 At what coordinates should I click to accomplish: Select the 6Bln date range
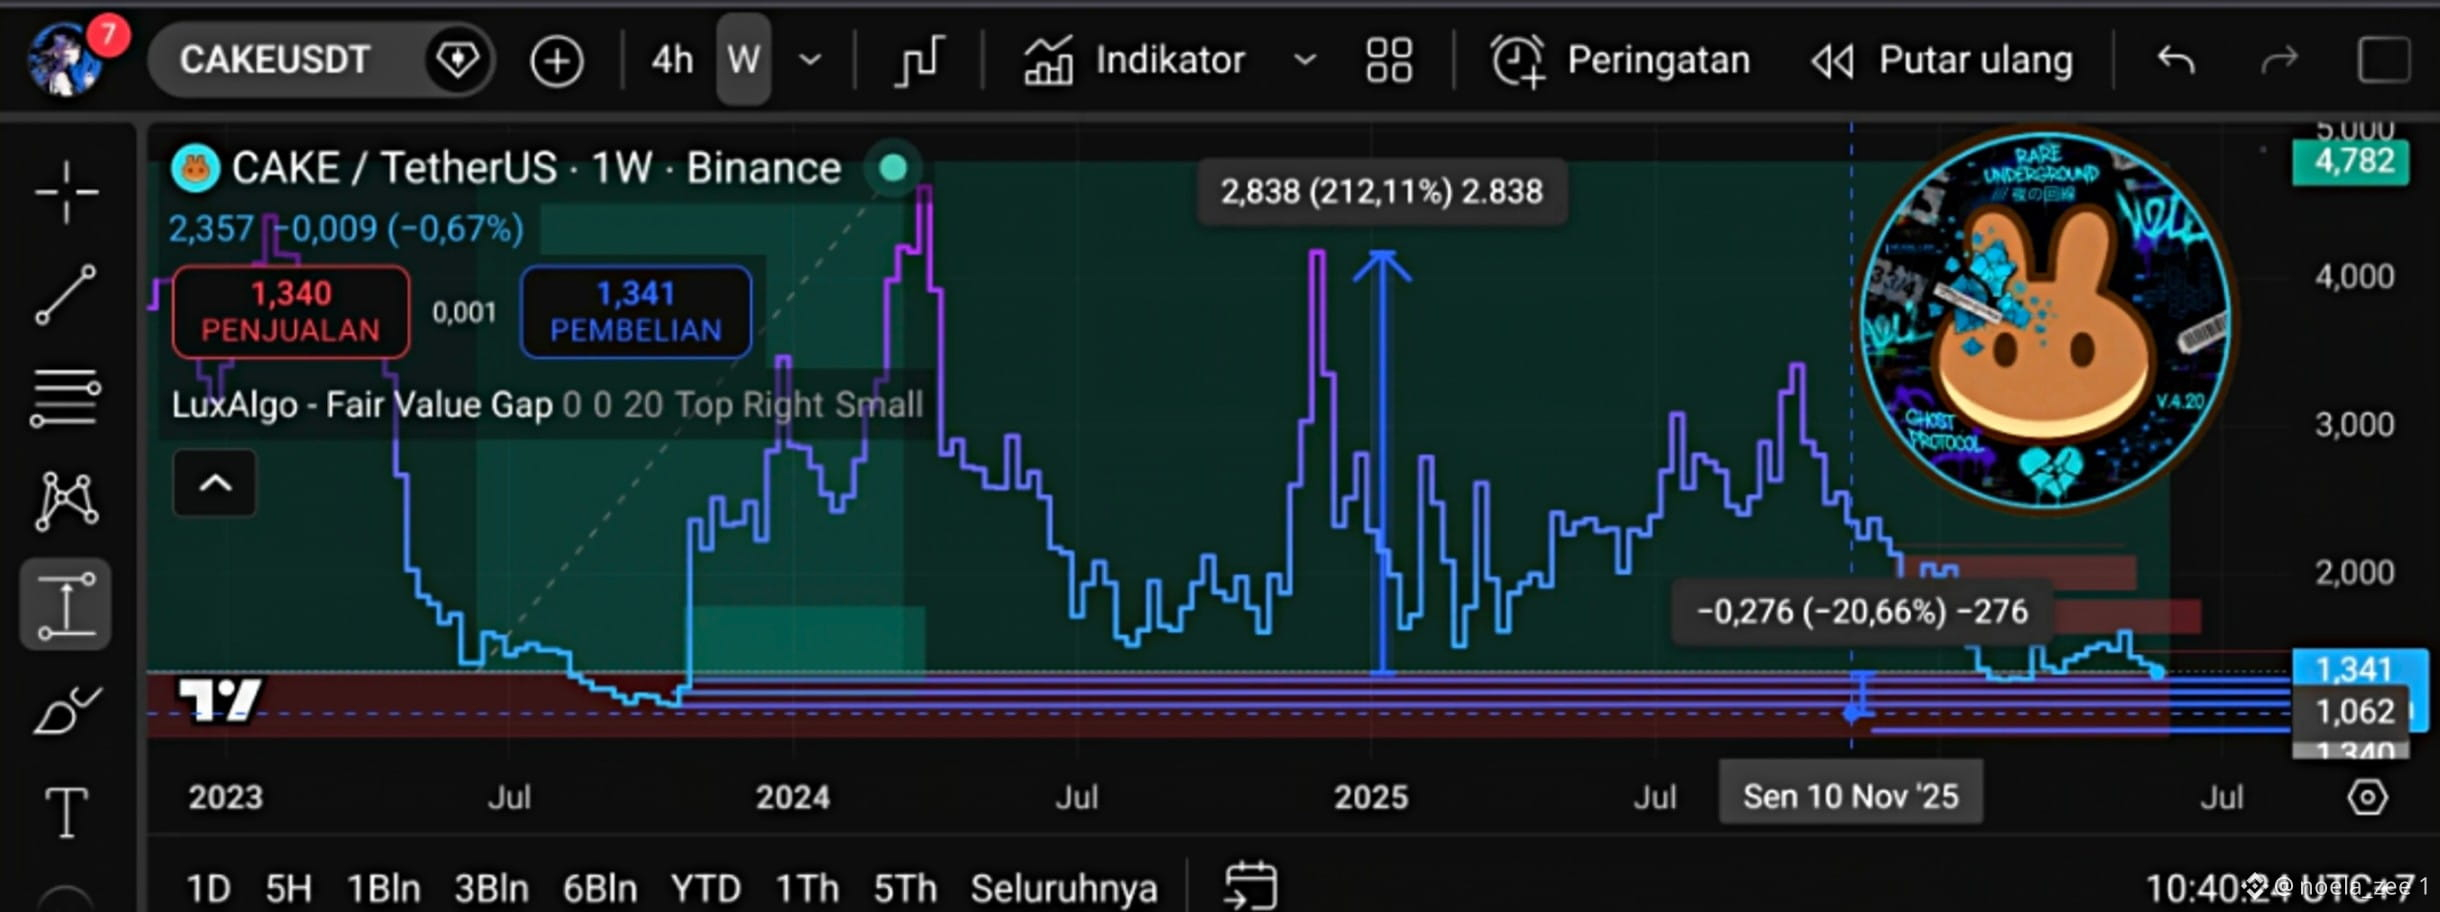coord(599,888)
